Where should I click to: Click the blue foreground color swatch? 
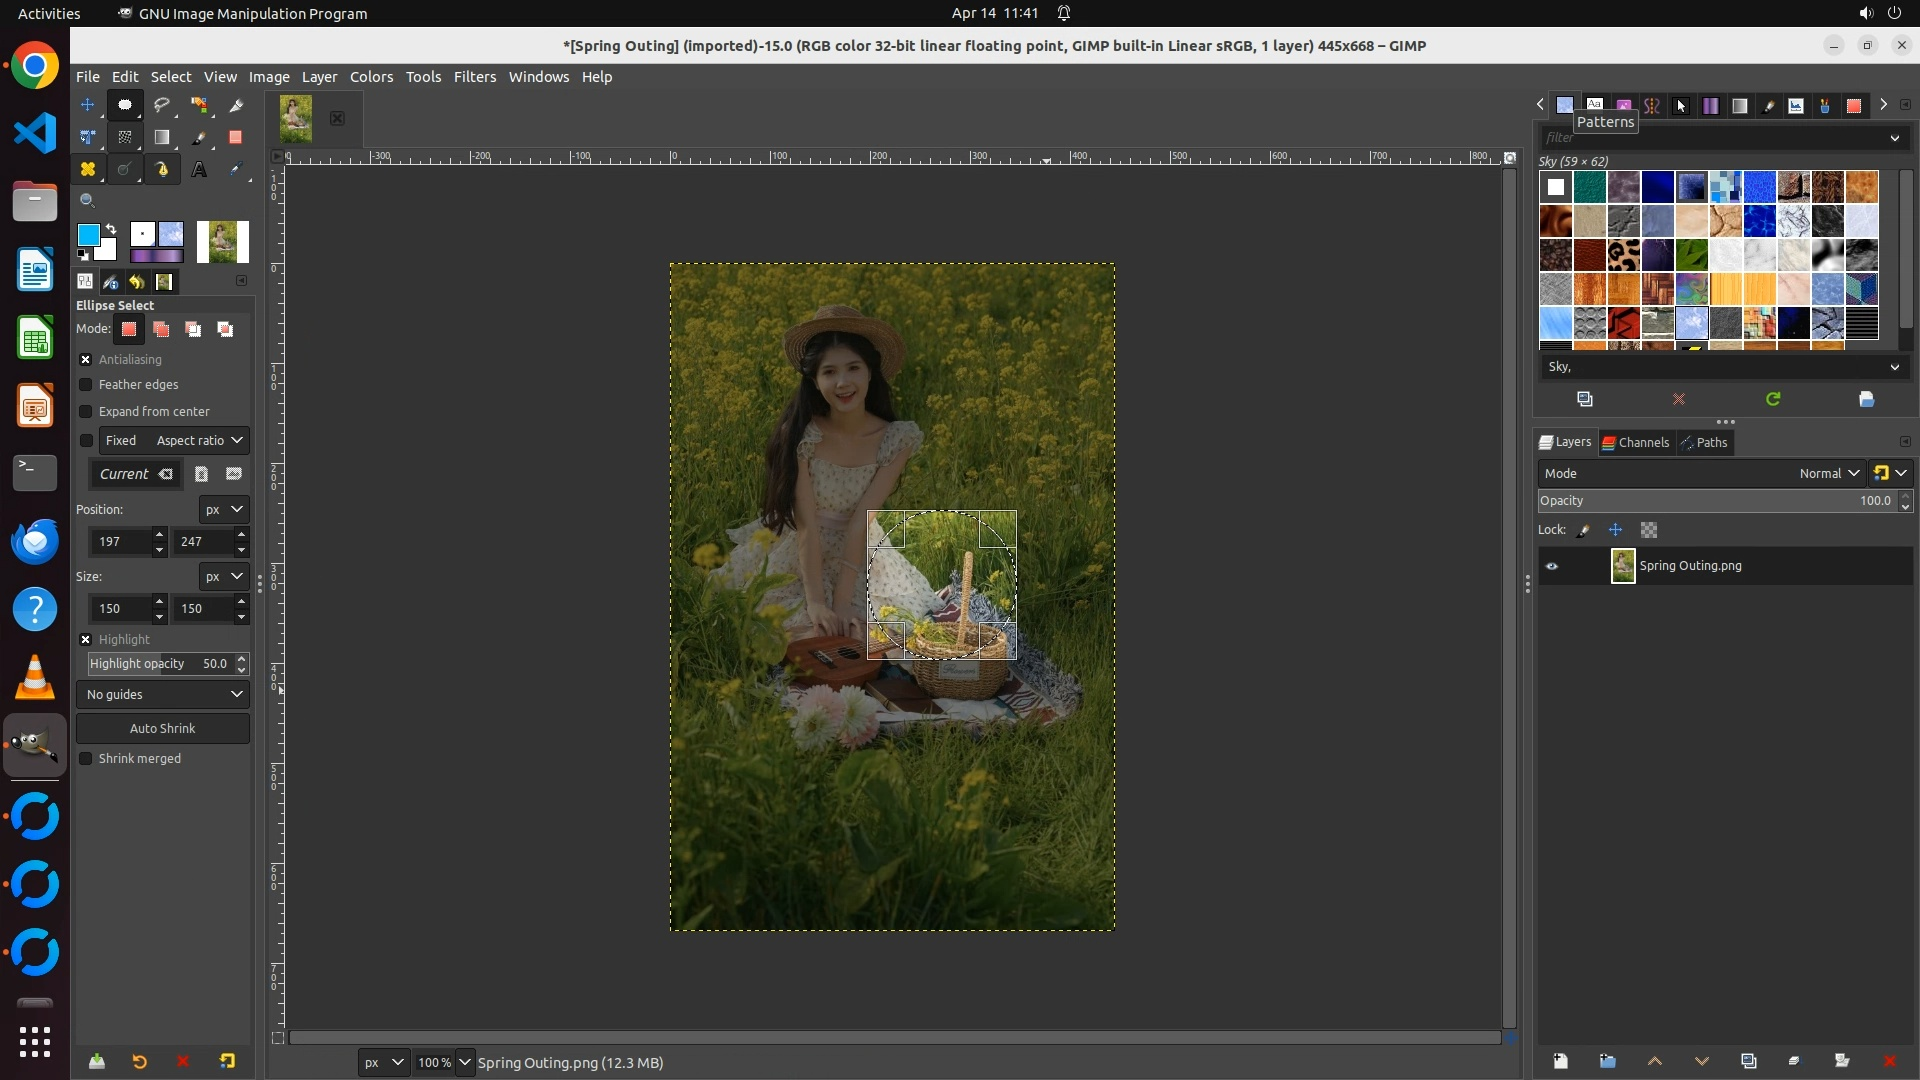pos(88,235)
